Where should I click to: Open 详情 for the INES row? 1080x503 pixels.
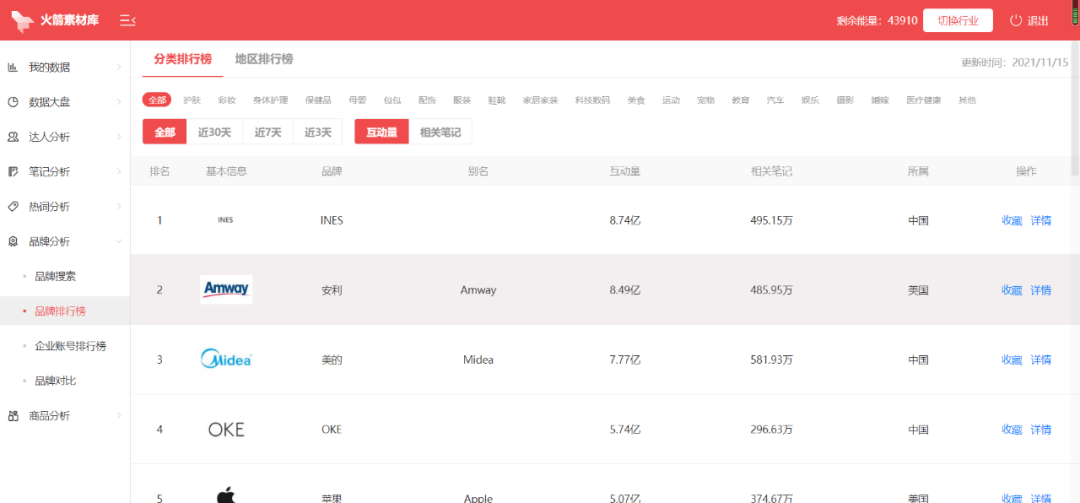tap(1041, 220)
